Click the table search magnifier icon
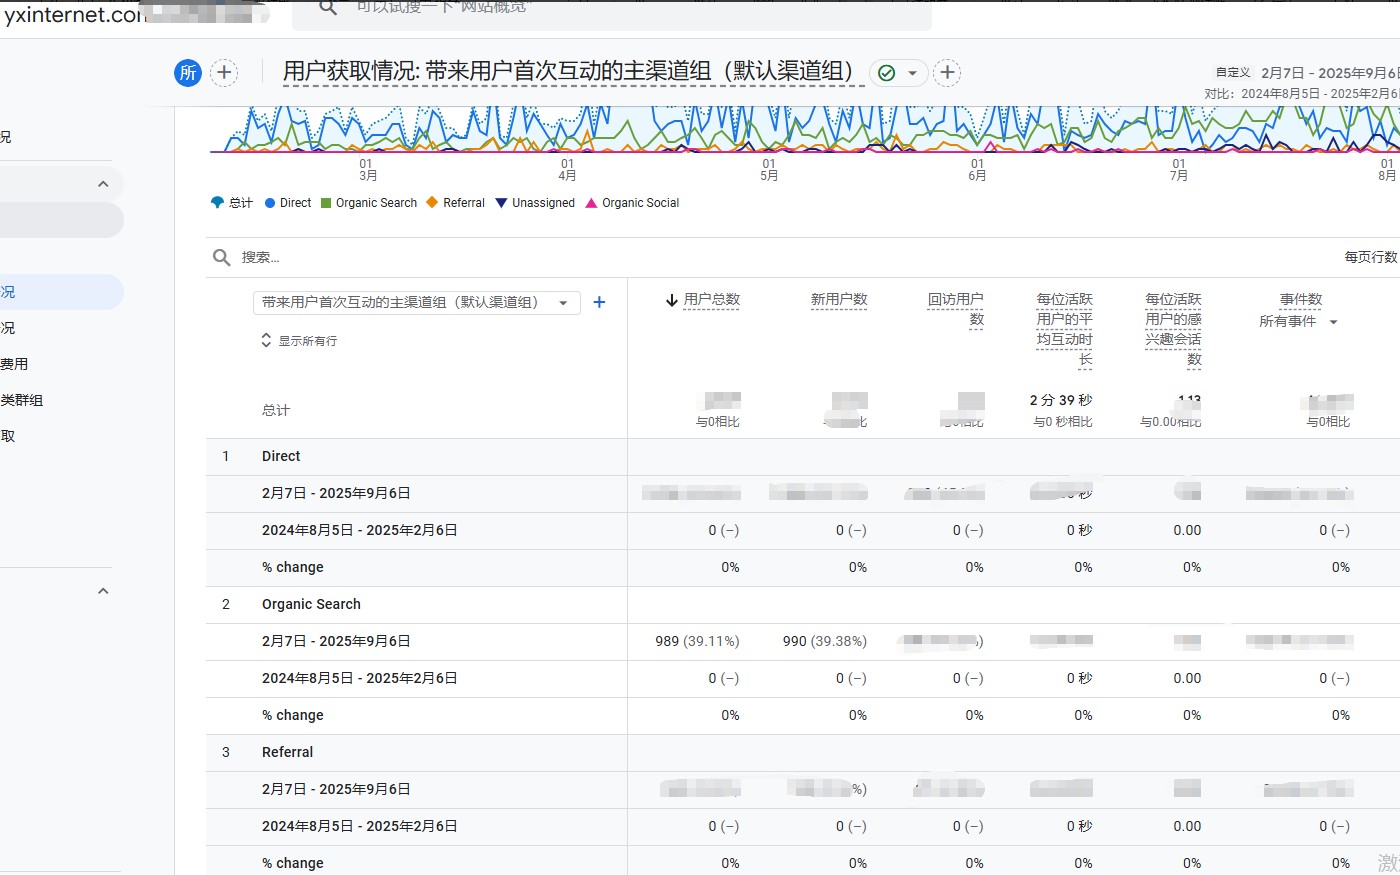Image resolution: width=1400 pixels, height=875 pixels. [x=222, y=258]
